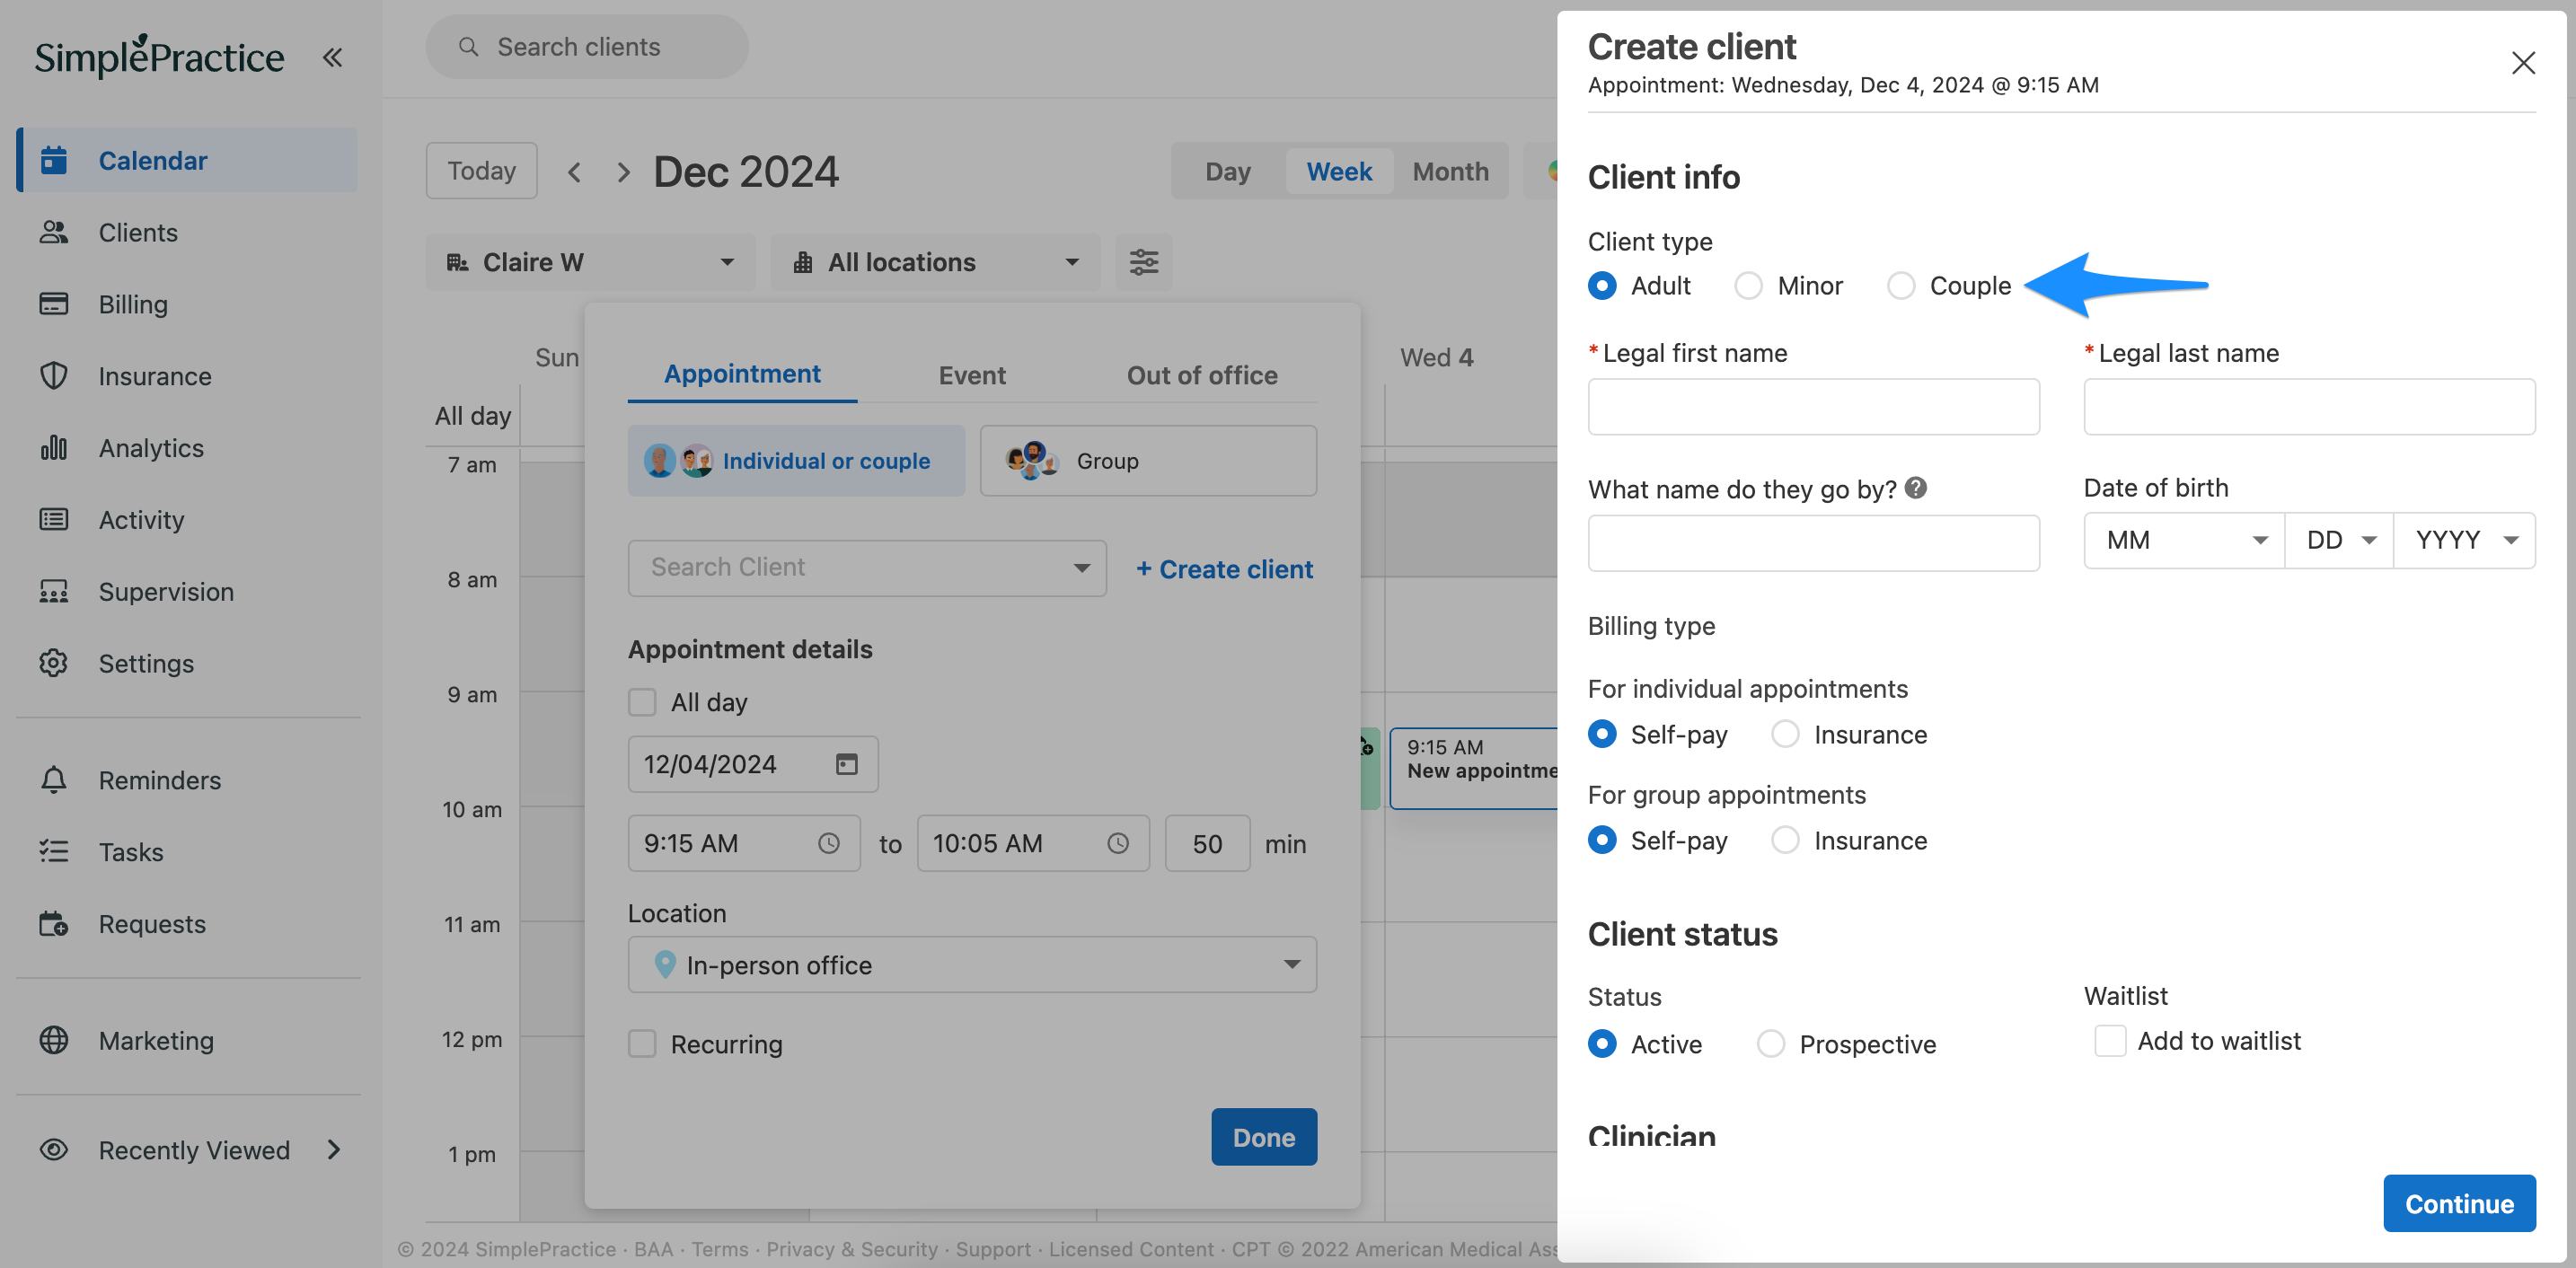This screenshot has width=2576, height=1268.
Task: Click the Legal last name field
Action: (2309, 407)
